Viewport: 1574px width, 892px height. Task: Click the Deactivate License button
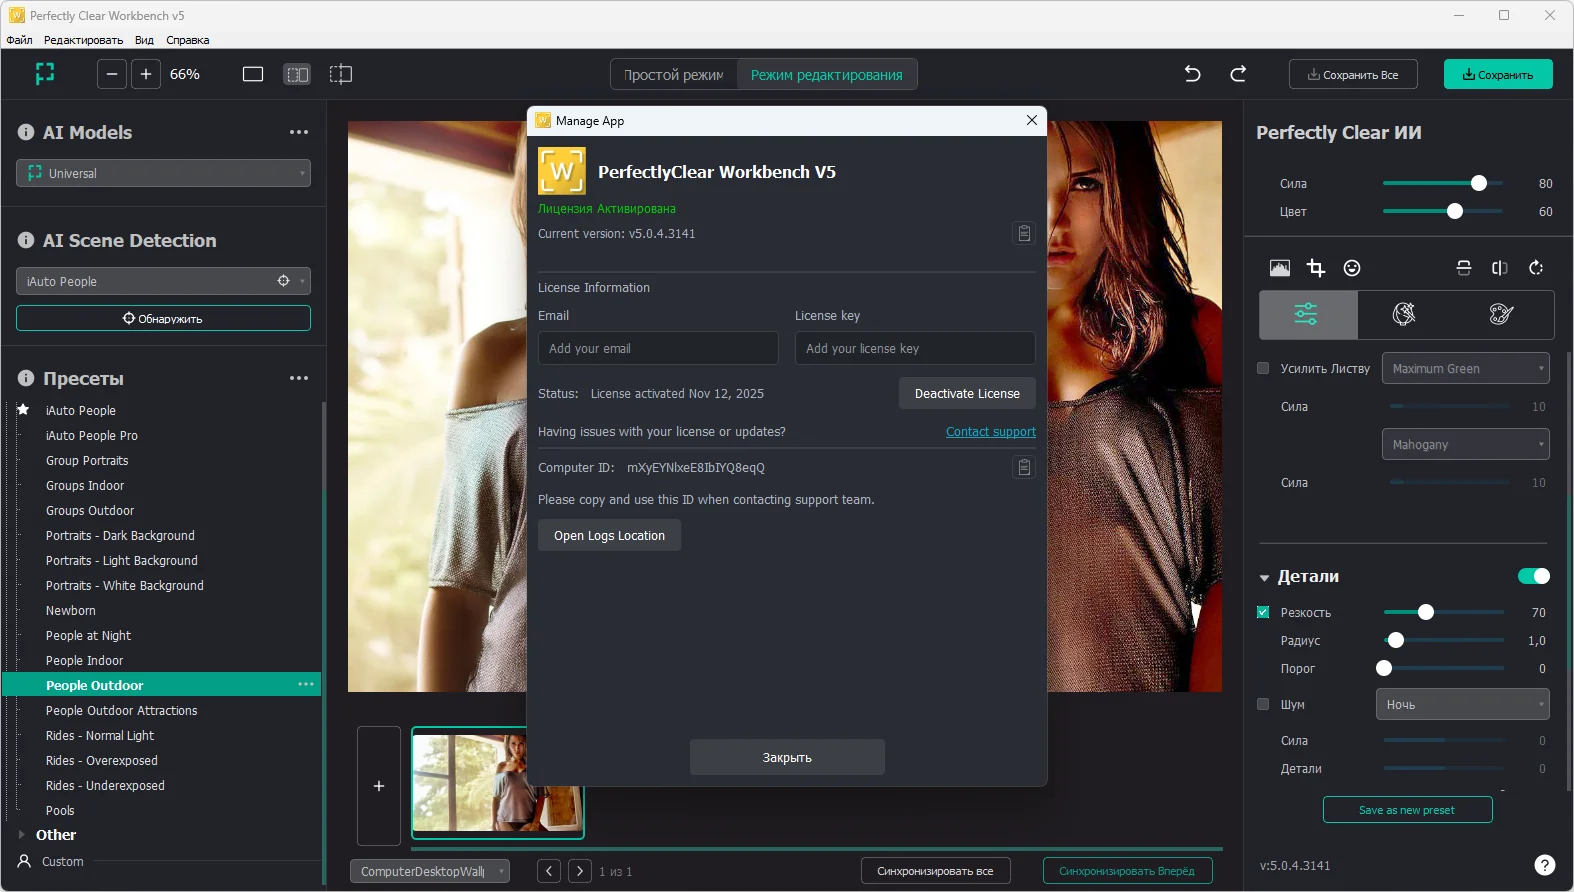[x=967, y=394]
